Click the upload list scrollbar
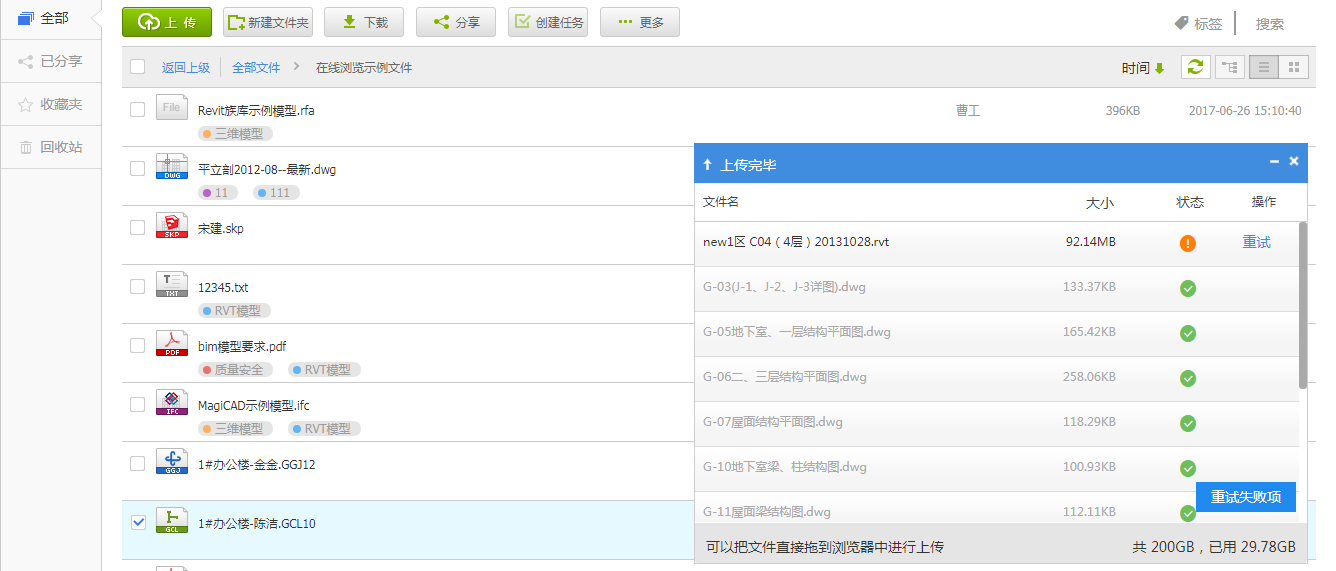 click(1302, 305)
